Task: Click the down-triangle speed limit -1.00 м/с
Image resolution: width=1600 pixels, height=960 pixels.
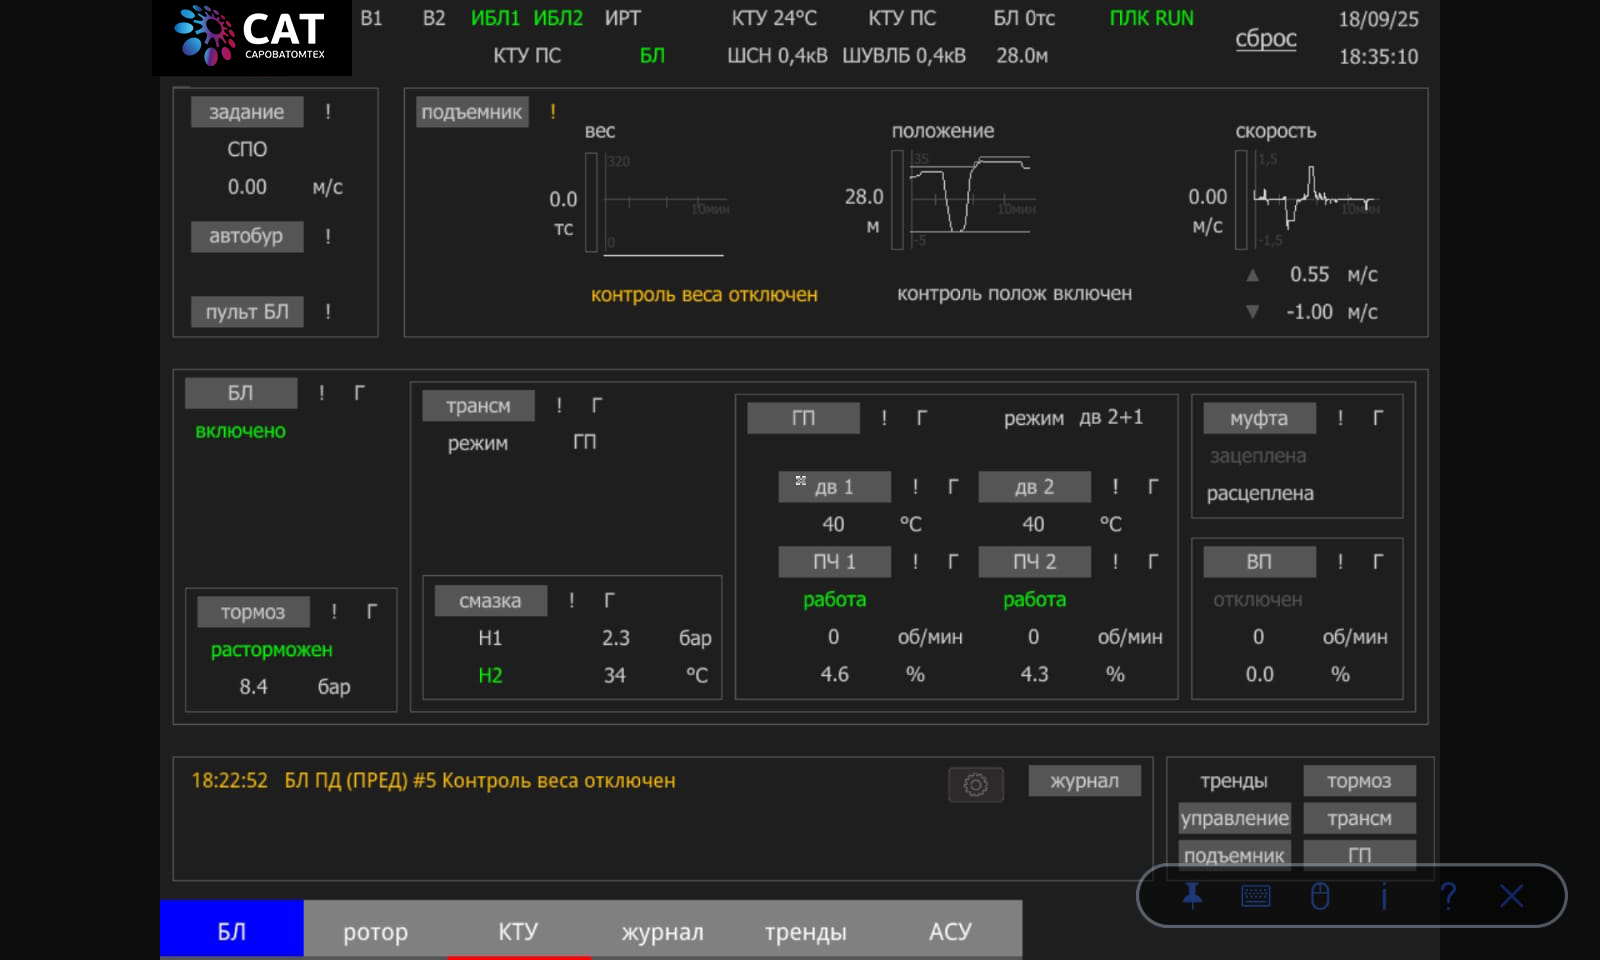Action: [1252, 312]
